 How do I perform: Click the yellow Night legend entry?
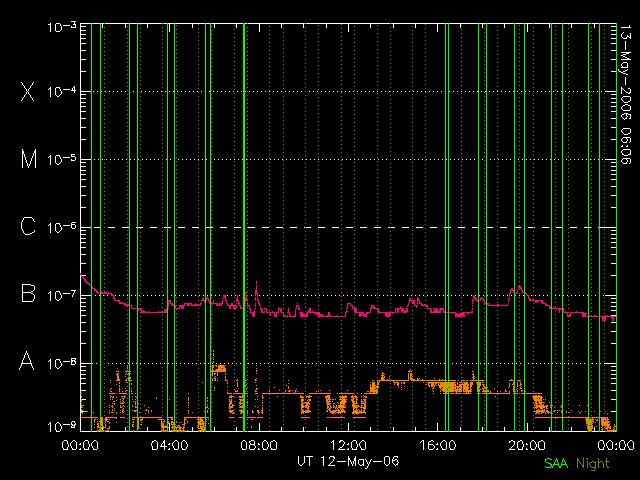(593, 464)
